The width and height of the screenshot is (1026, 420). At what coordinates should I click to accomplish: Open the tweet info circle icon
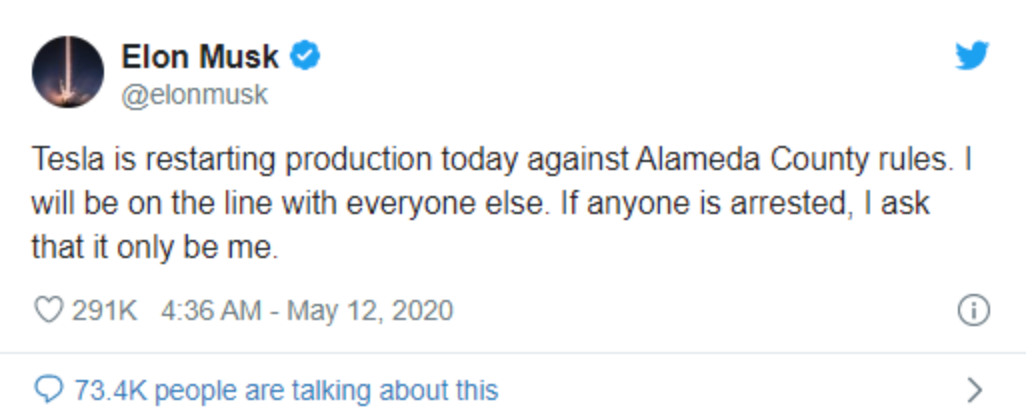tap(974, 310)
